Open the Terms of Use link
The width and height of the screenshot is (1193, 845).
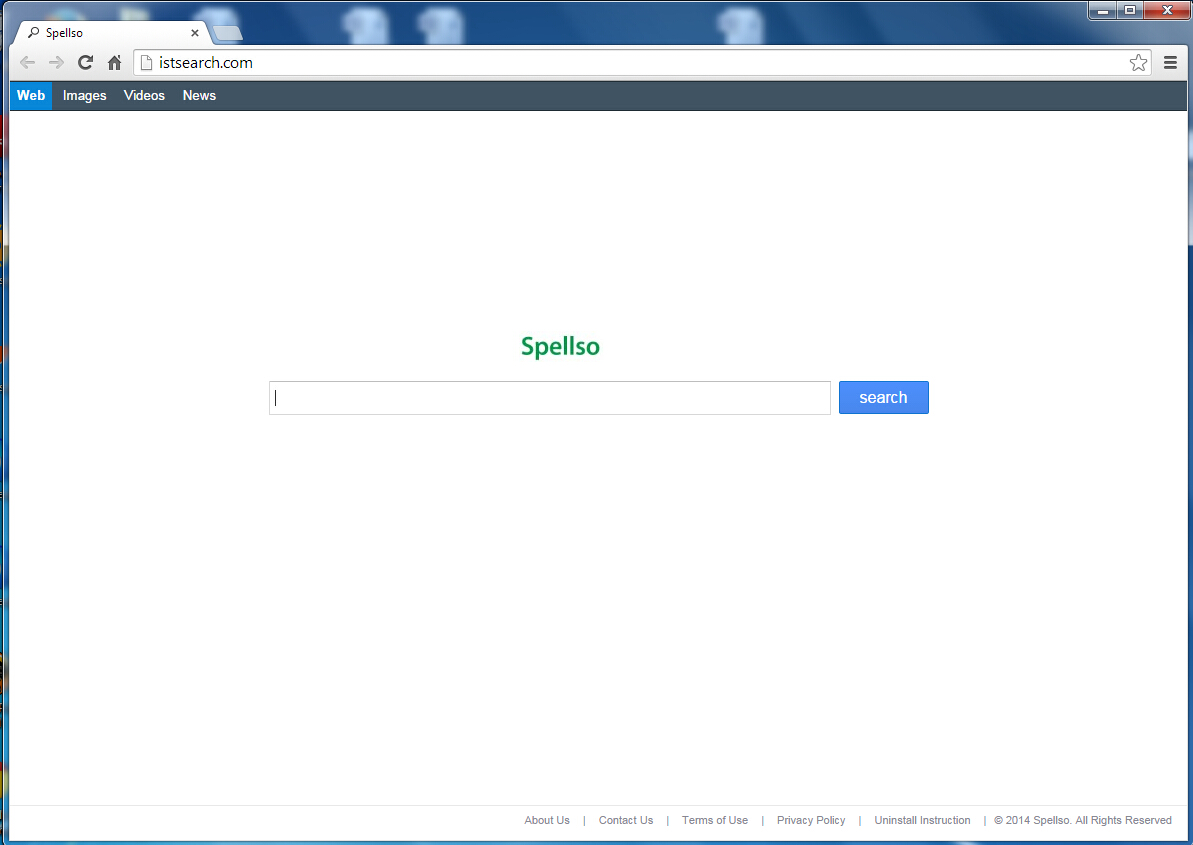point(714,820)
